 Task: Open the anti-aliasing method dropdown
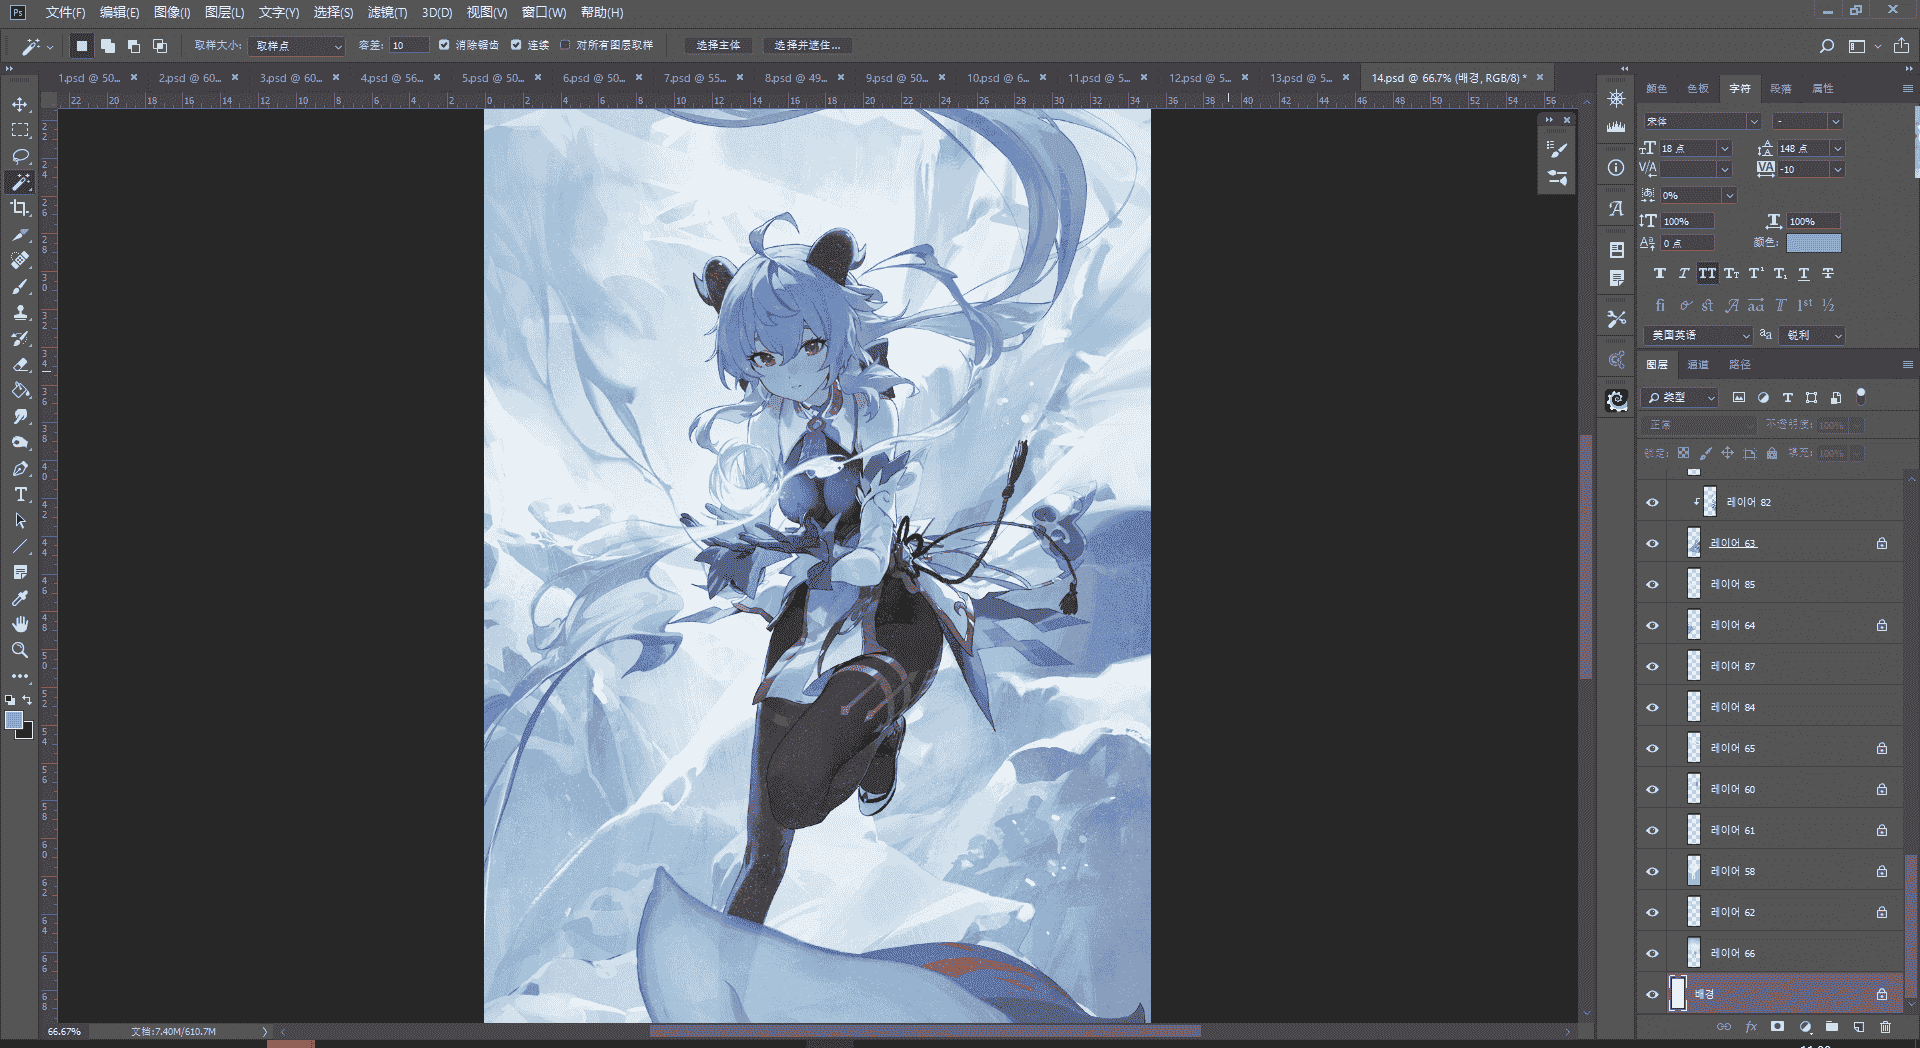[x=1814, y=335]
